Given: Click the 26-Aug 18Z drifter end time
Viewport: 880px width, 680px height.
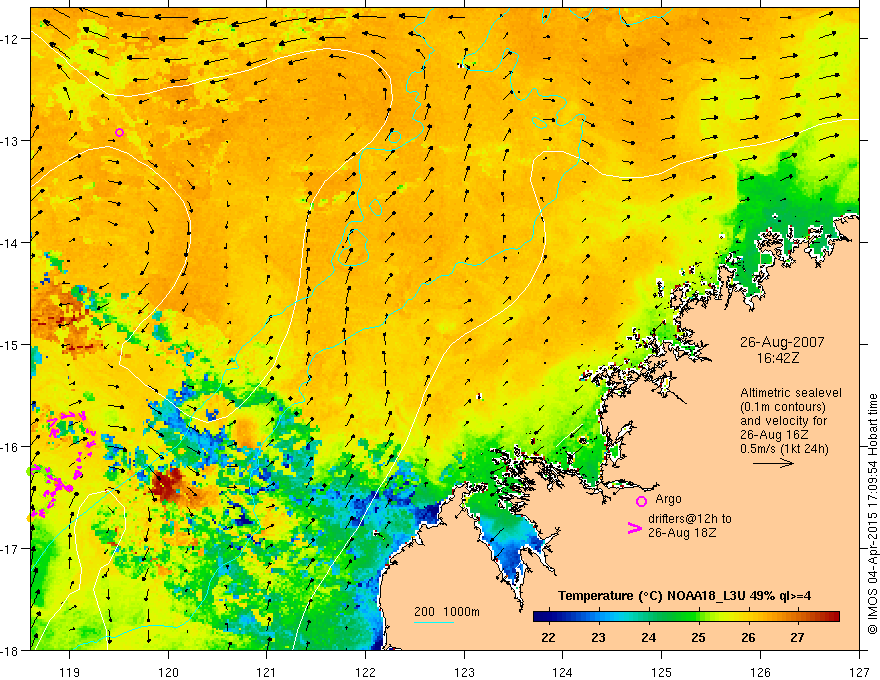Looking at the screenshot, I should tap(682, 533).
